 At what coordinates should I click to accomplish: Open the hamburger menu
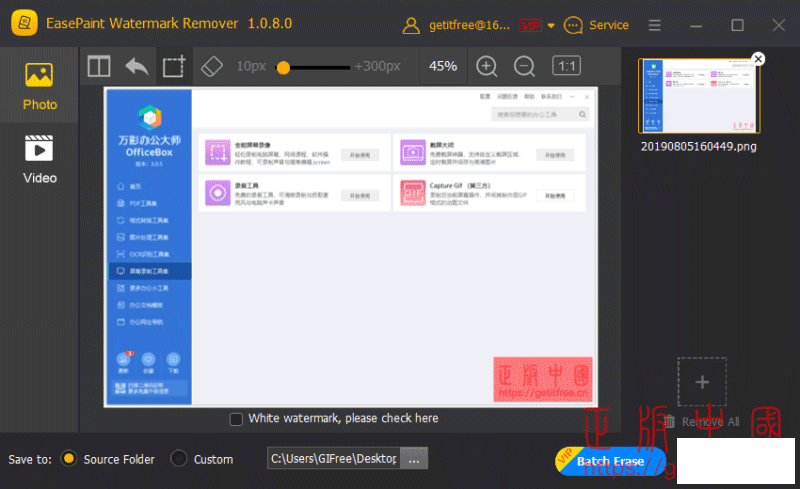point(655,25)
